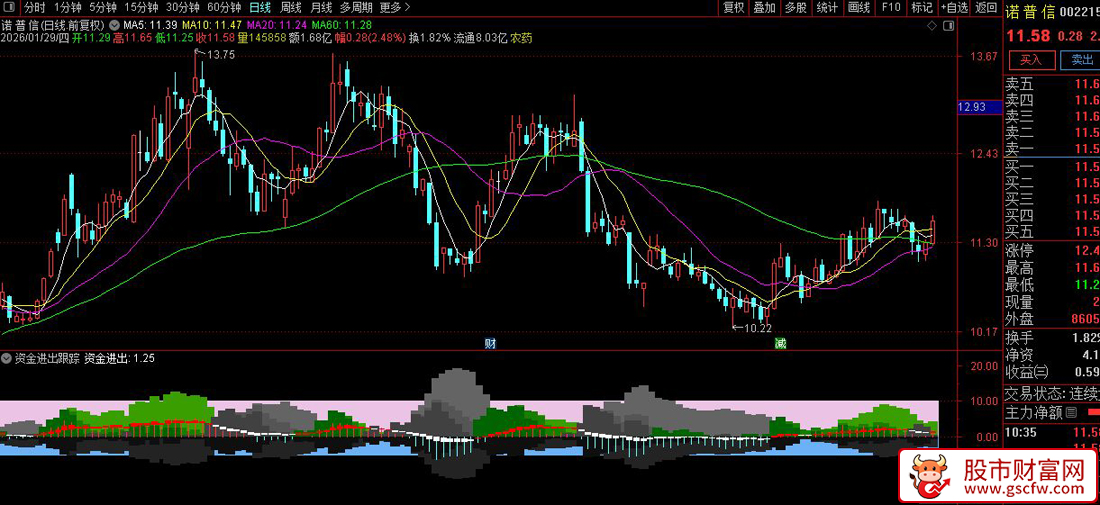1100x505 pixels.
Task: Select the 卖二 order book row
Action: [1052, 133]
